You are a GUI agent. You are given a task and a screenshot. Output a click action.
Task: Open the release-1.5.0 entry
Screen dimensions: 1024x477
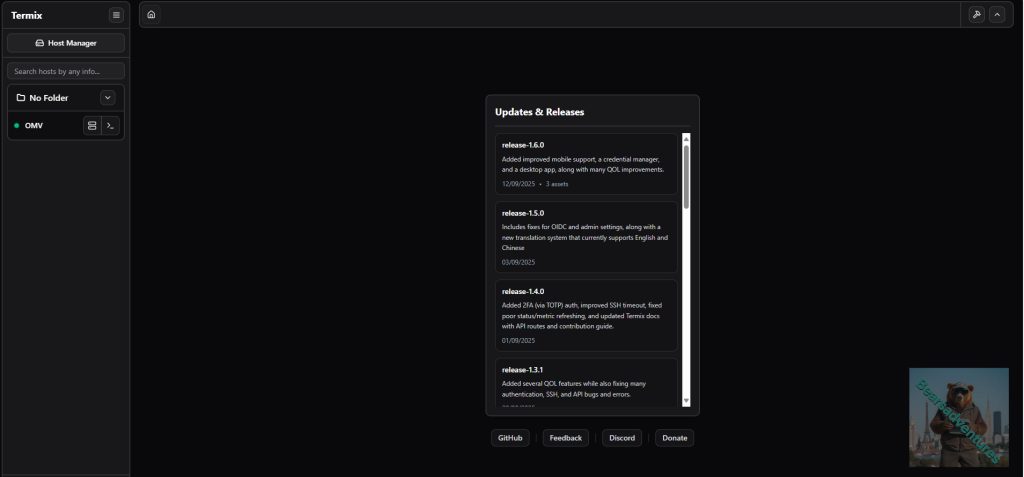(x=586, y=237)
